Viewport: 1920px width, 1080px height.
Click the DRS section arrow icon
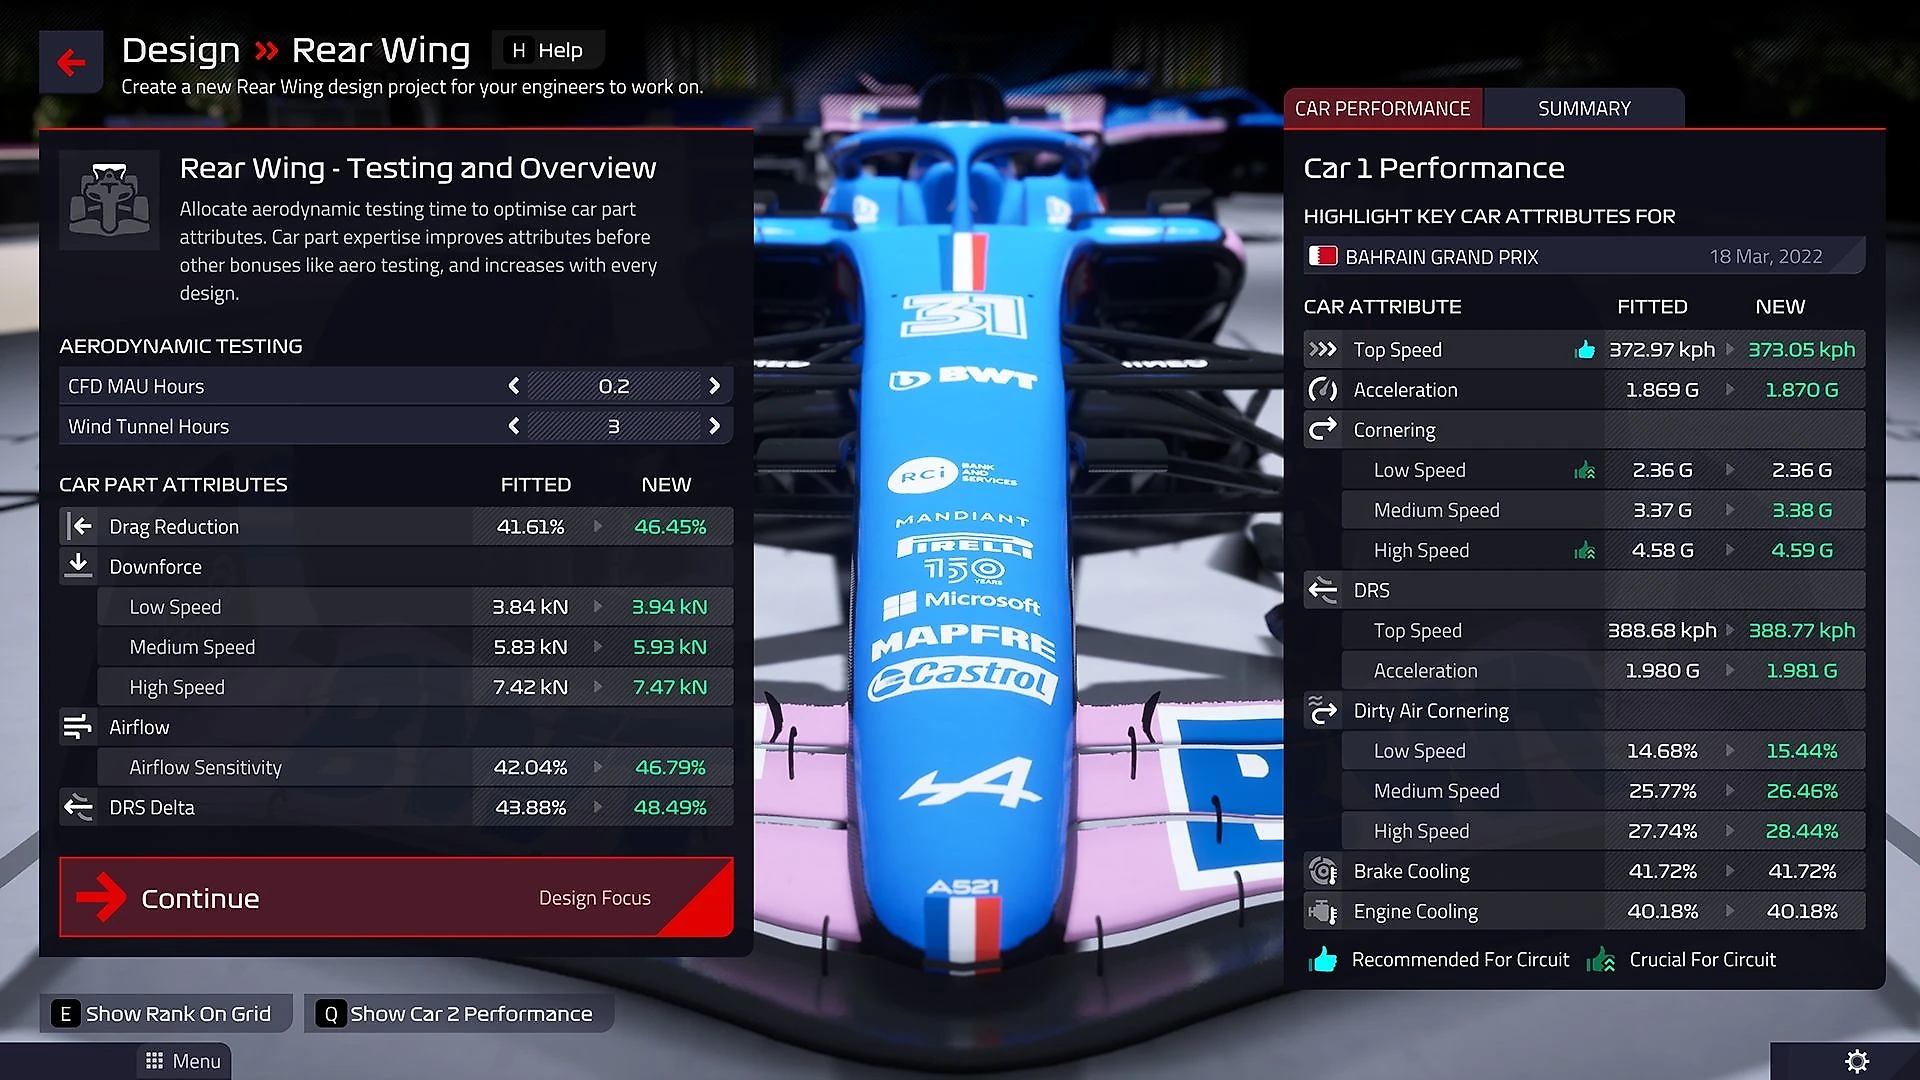coord(1320,591)
